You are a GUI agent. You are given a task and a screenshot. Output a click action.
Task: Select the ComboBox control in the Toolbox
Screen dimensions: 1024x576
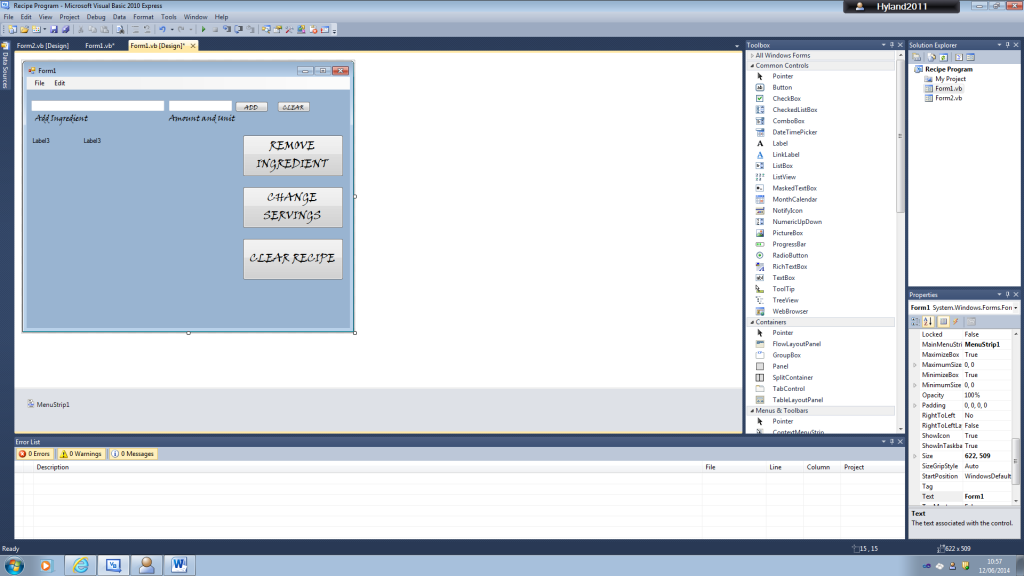[789, 120]
